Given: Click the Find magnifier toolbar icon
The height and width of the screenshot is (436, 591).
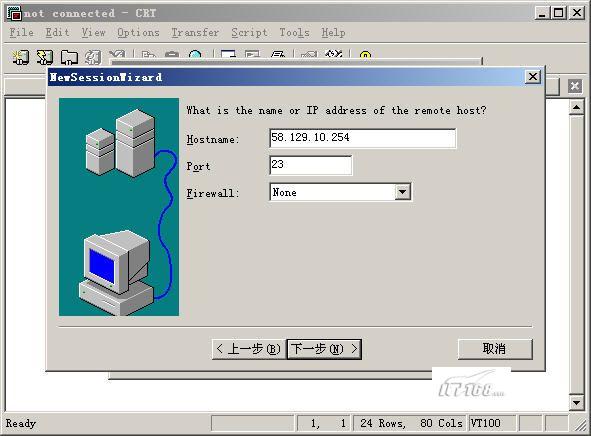Looking at the screenshot, I should pyautogui.click(x=195, y=55).
